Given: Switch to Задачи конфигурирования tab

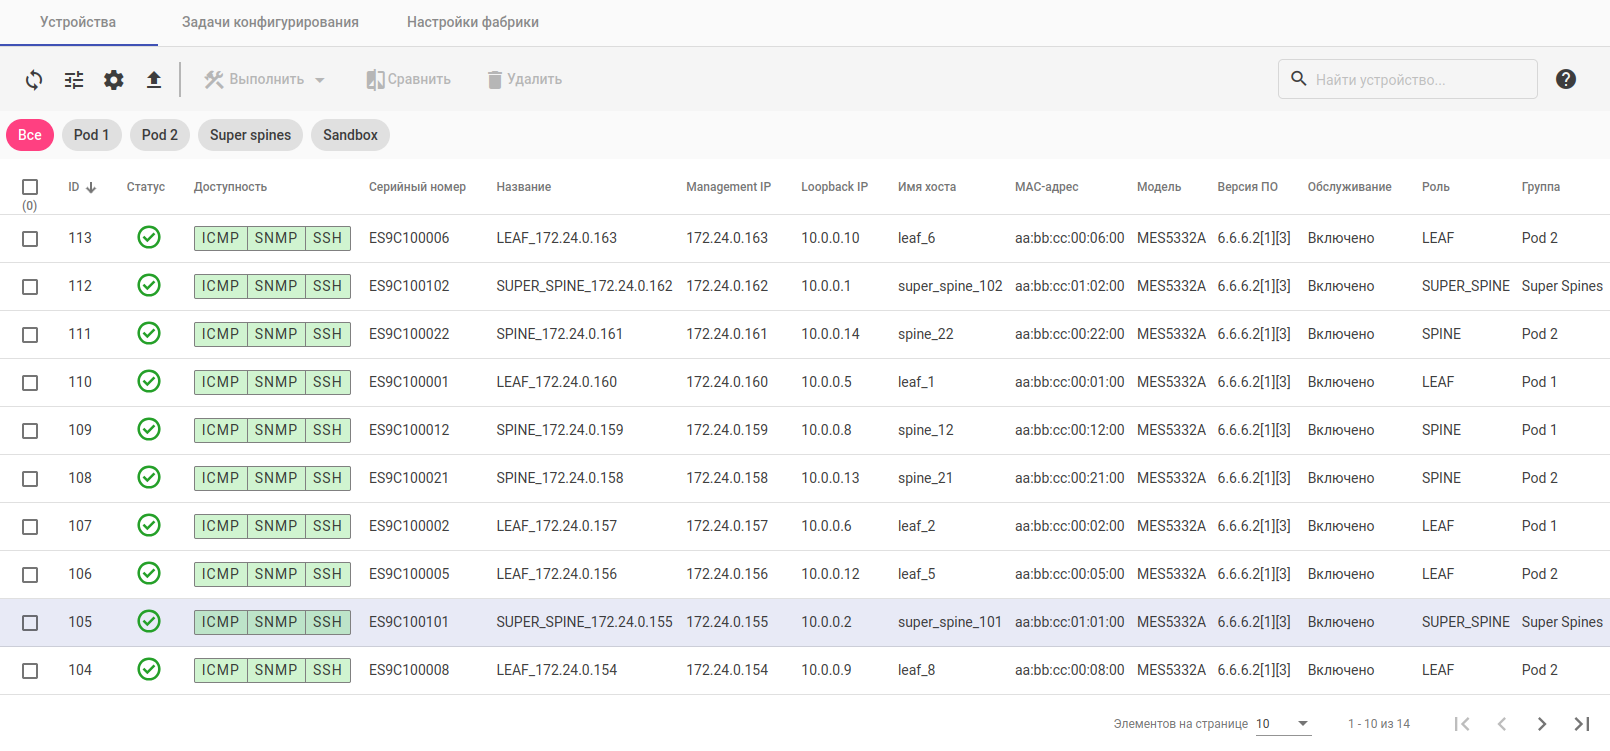Looking at the screenshot, I should [x=270, y=22].
